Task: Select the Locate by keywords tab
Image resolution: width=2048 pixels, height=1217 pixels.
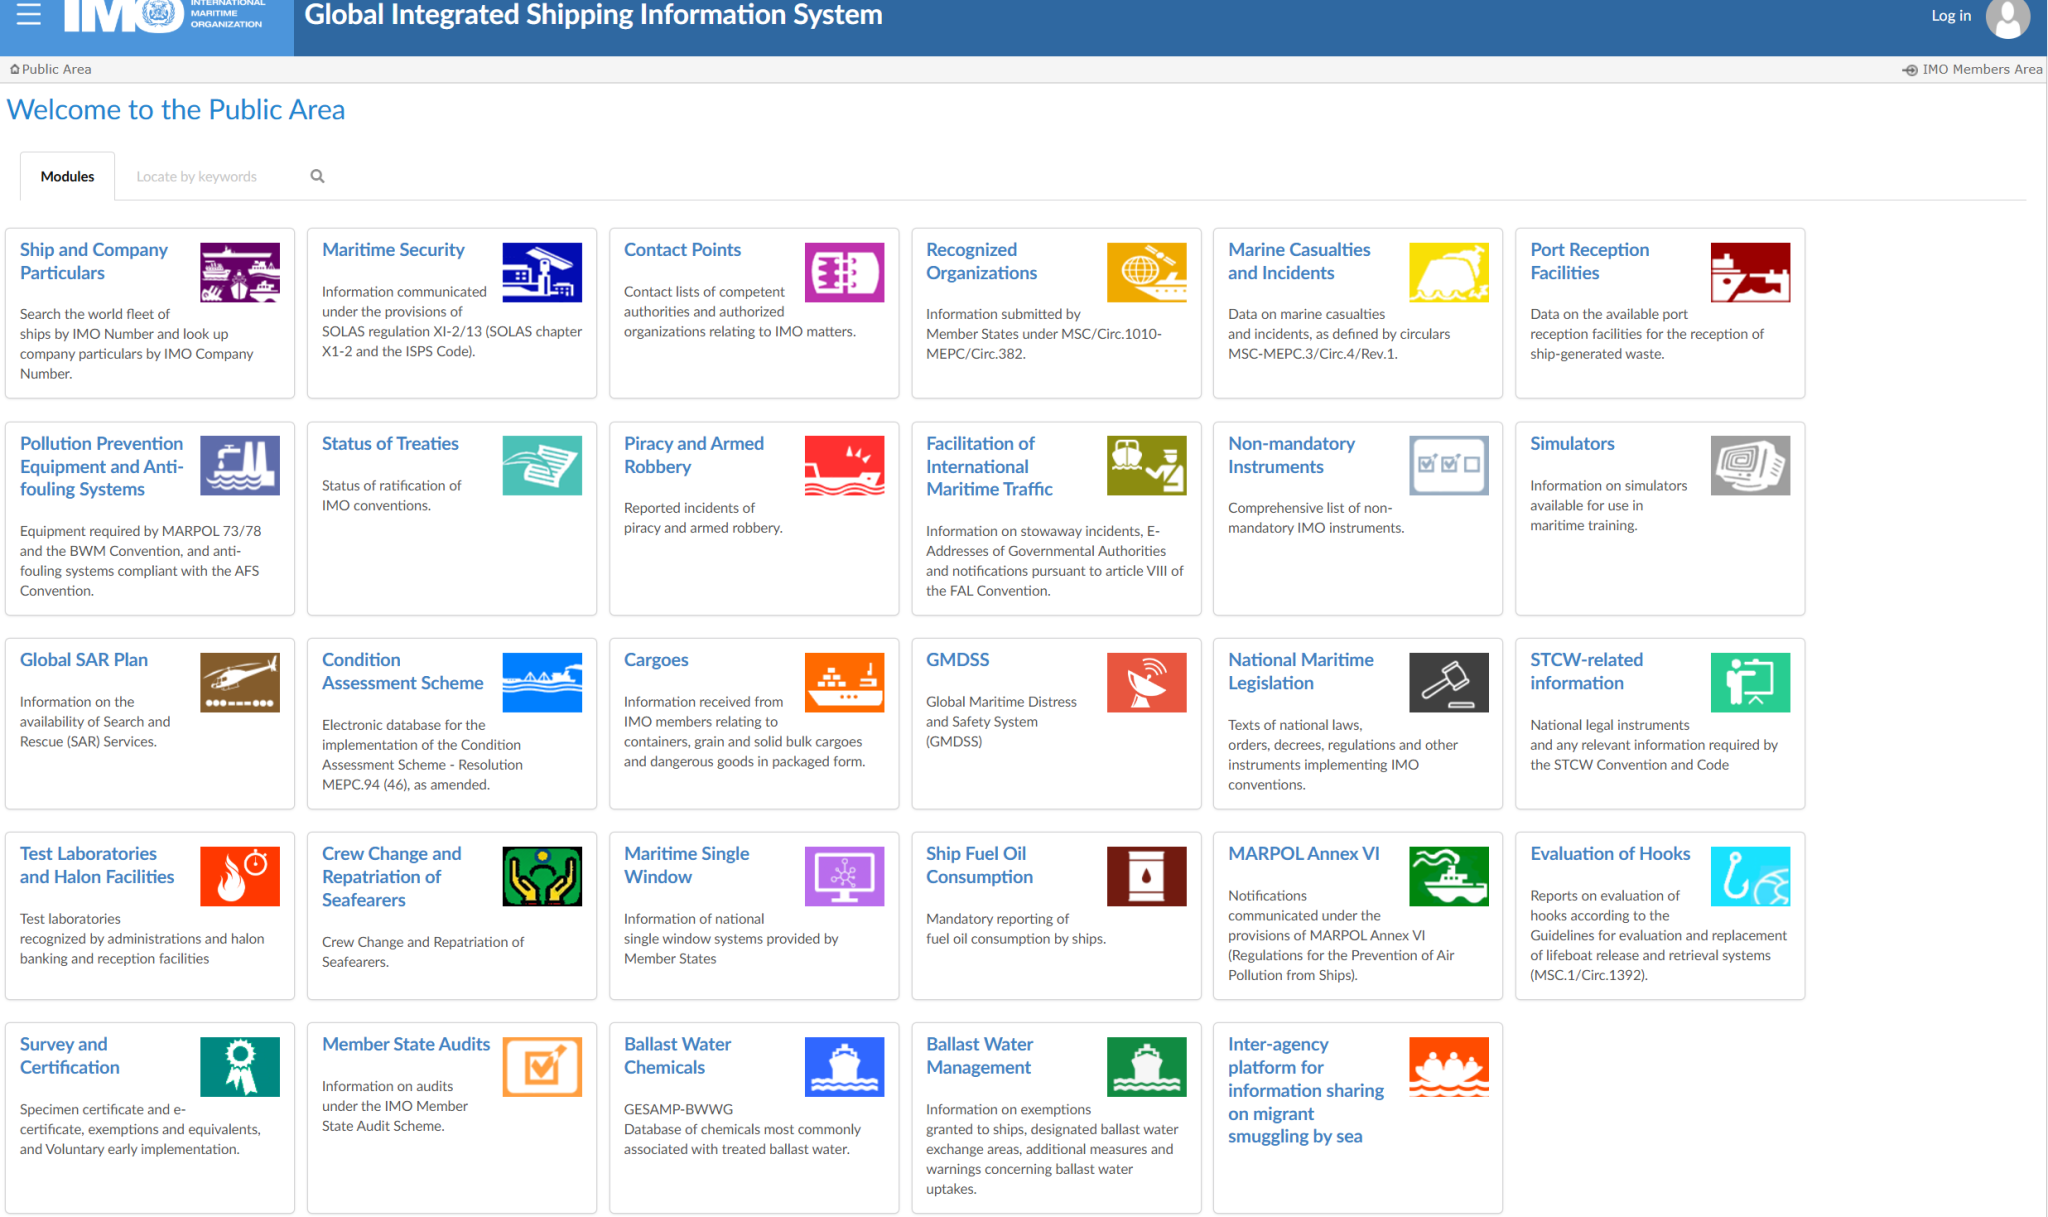Action: pos(196,175)
